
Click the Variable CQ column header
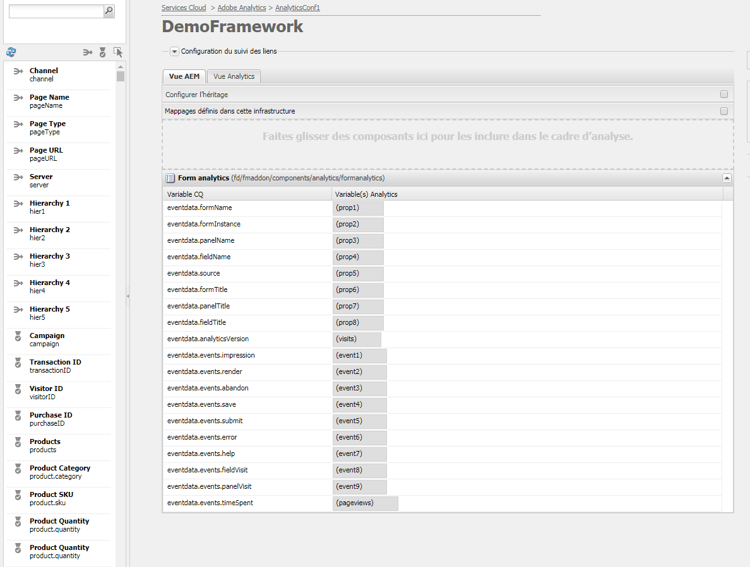click(x=247, y=194)
